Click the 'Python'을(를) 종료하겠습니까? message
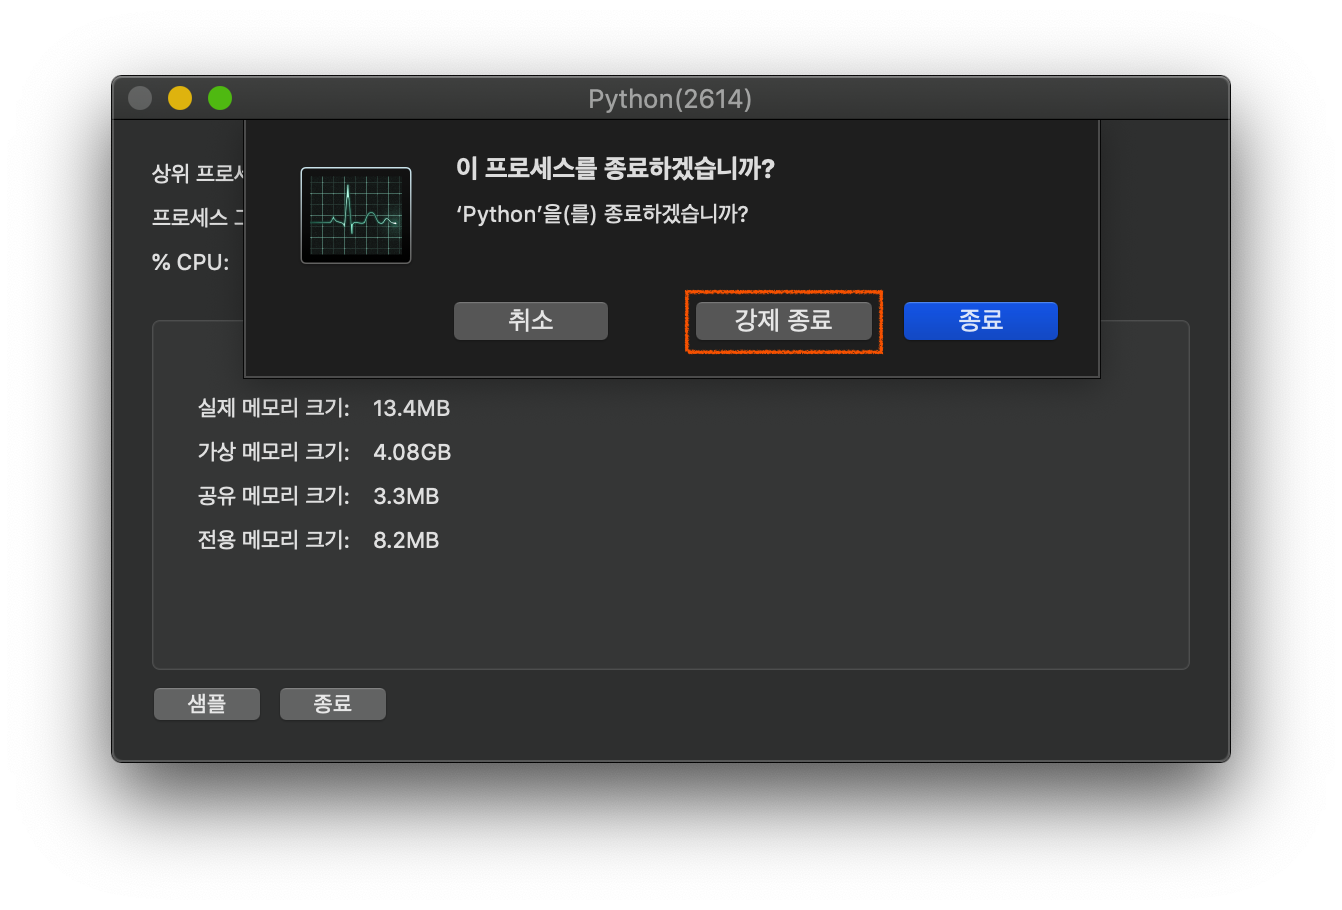The width and height of the screenshot is (1342, 910). (602, 214)
